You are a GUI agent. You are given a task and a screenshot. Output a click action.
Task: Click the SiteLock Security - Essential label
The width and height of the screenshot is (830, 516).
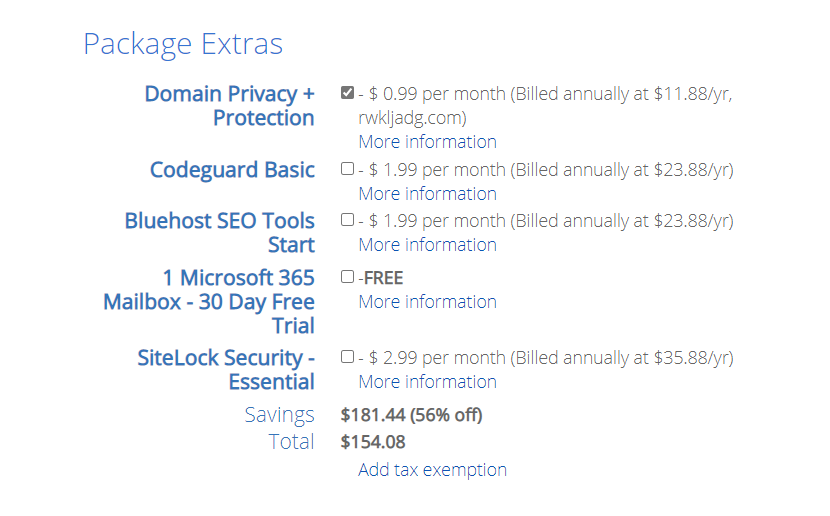(x=226, y=370)
